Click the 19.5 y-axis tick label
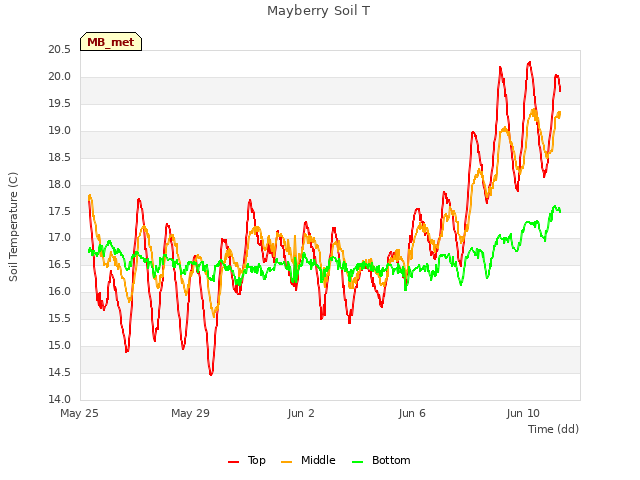Viewport: 640px width, 480px height. tap(60, 104)
